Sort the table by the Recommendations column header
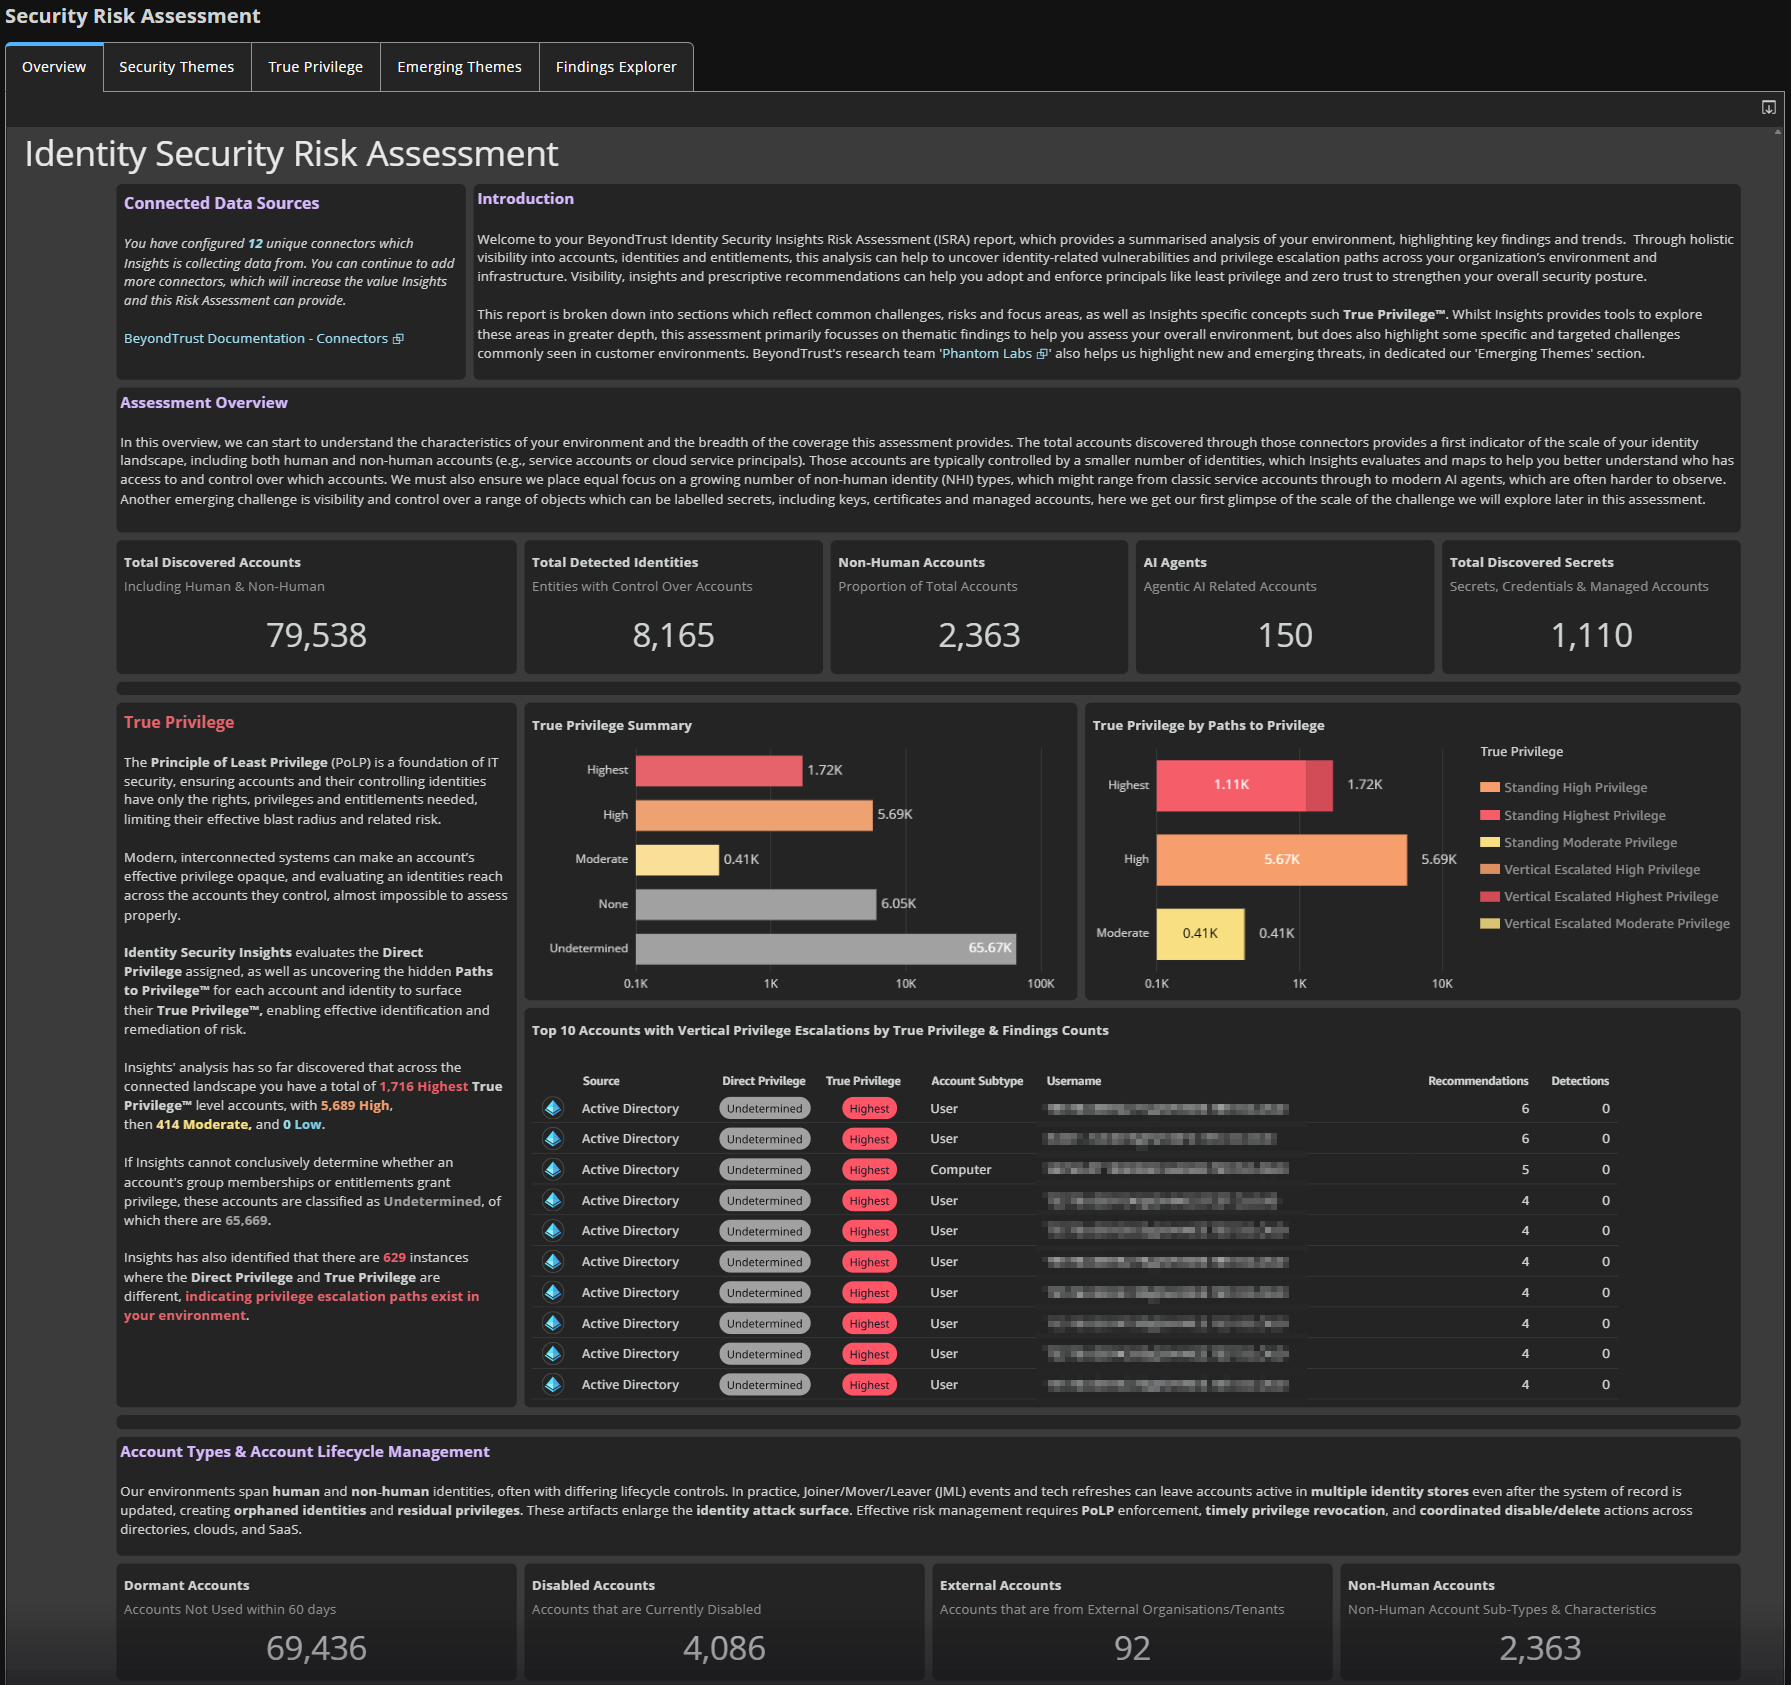The image size is (1791, 1685). (x=1478, y=1081)
